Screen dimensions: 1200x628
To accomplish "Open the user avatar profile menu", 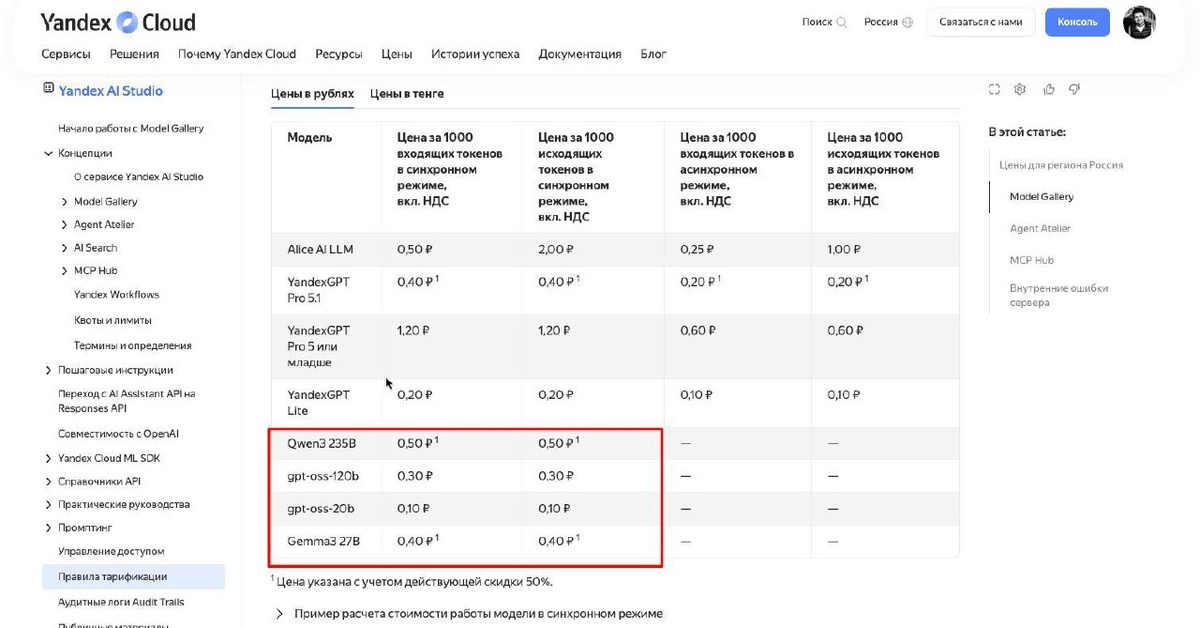I will (x=1139, y=22).
